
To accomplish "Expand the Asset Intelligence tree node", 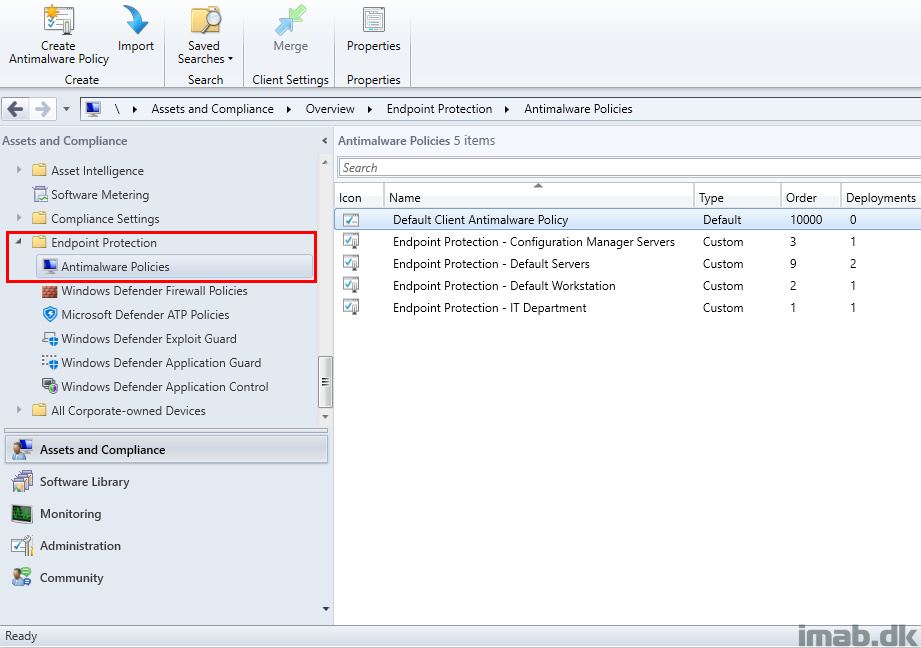I will pos(19,170).
